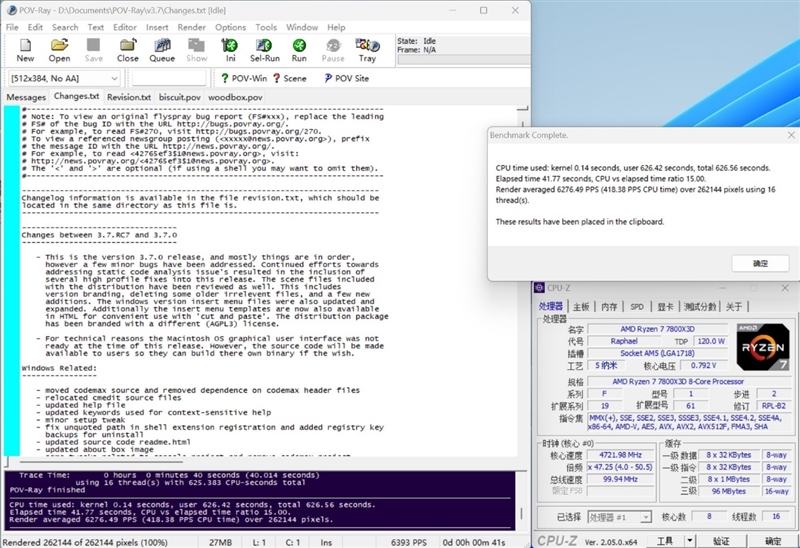Screen dimensions: 800x548
Task: Click the AMD Ryzen 7 7800X3D name field
Action: [657, 329]
